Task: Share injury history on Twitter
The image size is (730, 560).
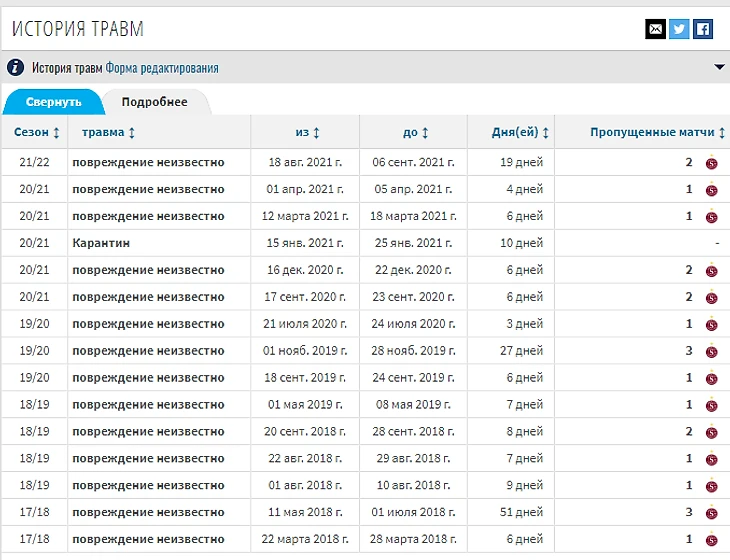Action: pyautogui.click(x=679, y=29)
